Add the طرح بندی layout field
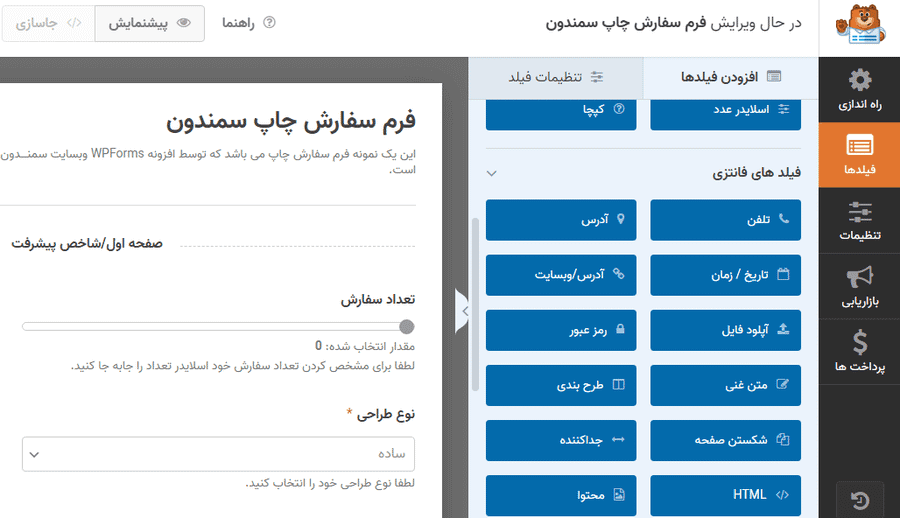This screenshot has width=900, height=518. [561, 385]
